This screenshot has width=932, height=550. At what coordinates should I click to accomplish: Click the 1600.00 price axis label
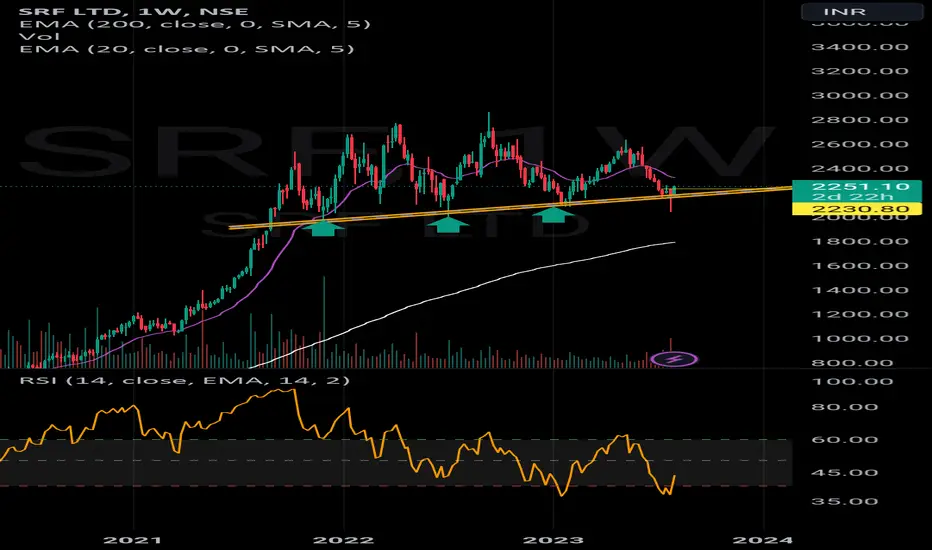pyautogui.click(x=860, y=266)
